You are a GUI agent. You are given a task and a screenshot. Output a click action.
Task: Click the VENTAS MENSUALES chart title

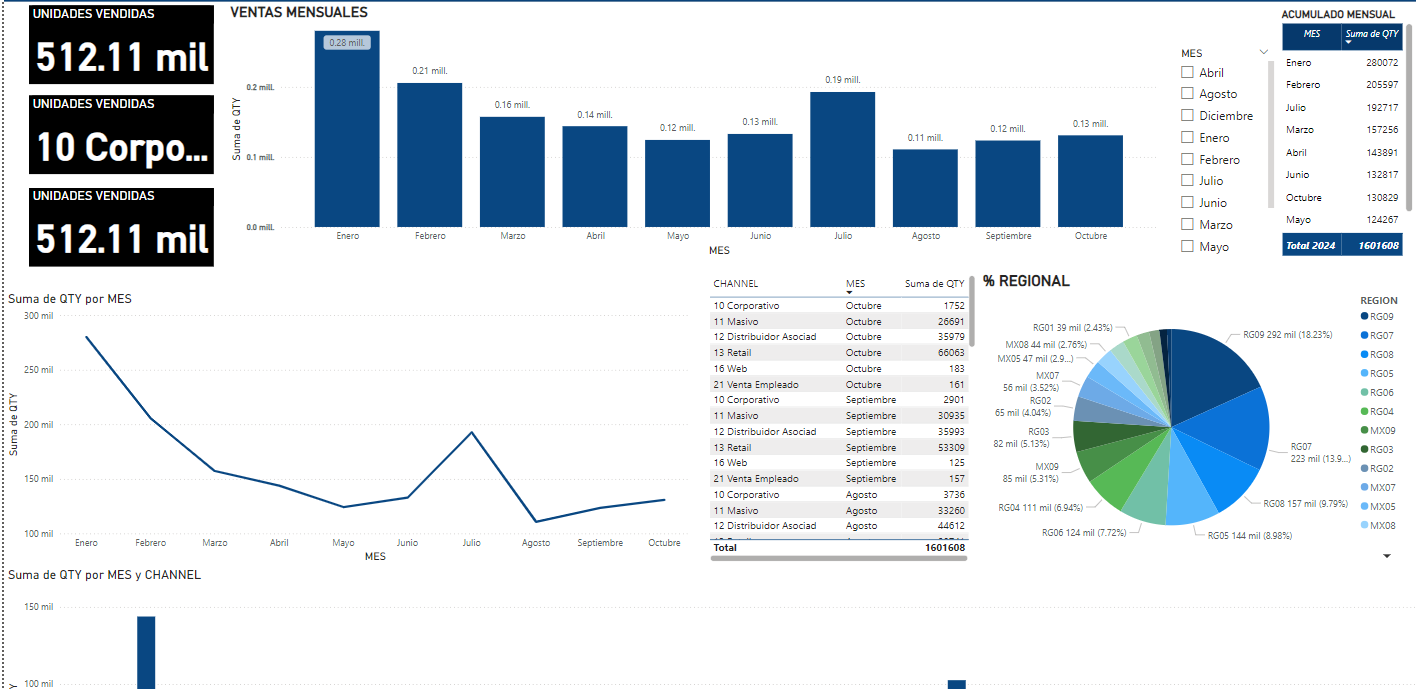299,13
